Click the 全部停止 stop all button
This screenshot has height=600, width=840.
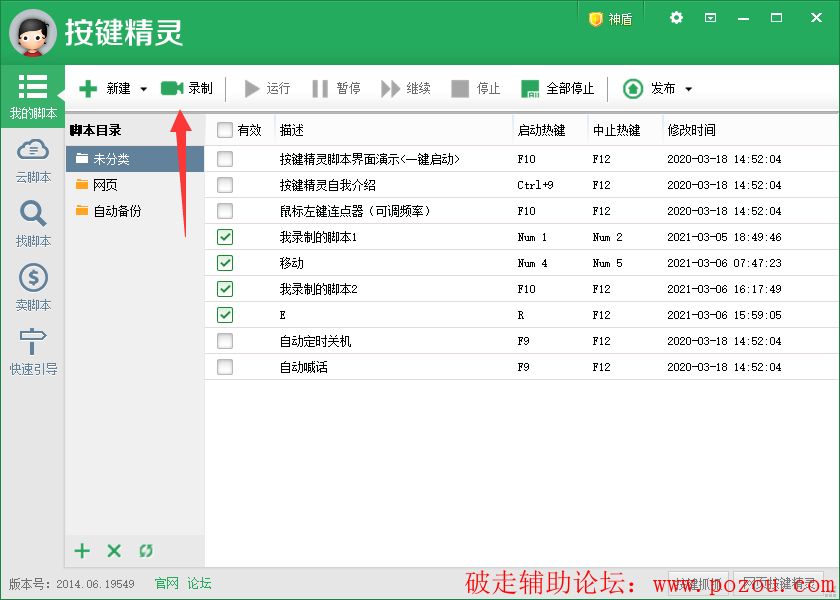[x=558, y=88]
